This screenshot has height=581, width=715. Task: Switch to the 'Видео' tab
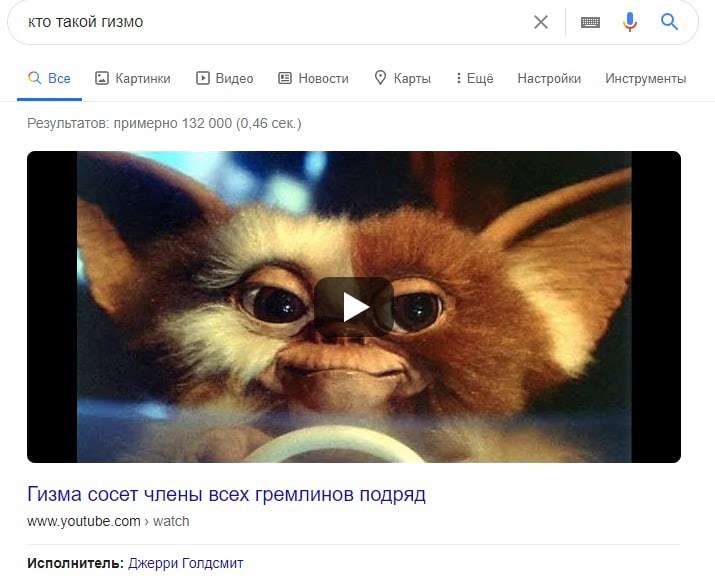pyautogui.click(x=225, y=78)
